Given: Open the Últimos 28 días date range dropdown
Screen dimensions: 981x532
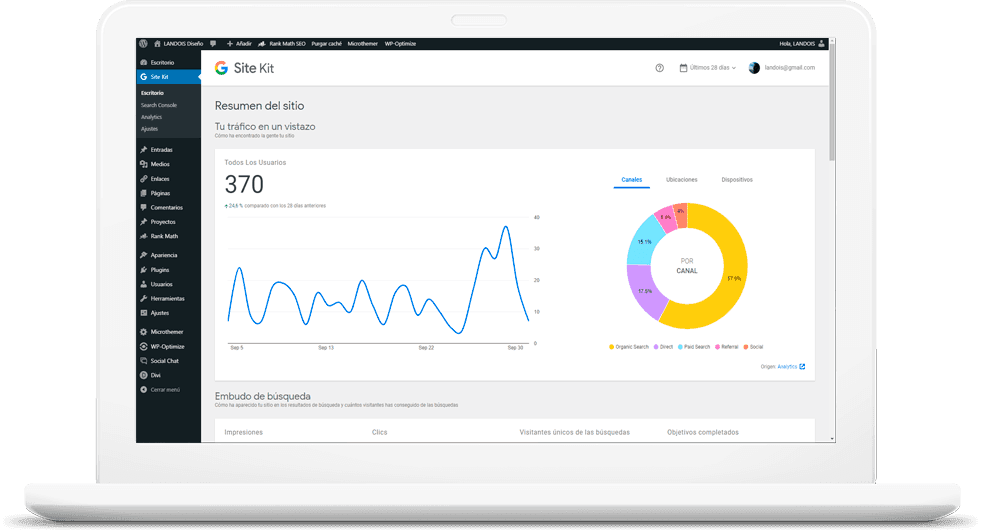Looking at the screenshot, I should click(708, 68).
